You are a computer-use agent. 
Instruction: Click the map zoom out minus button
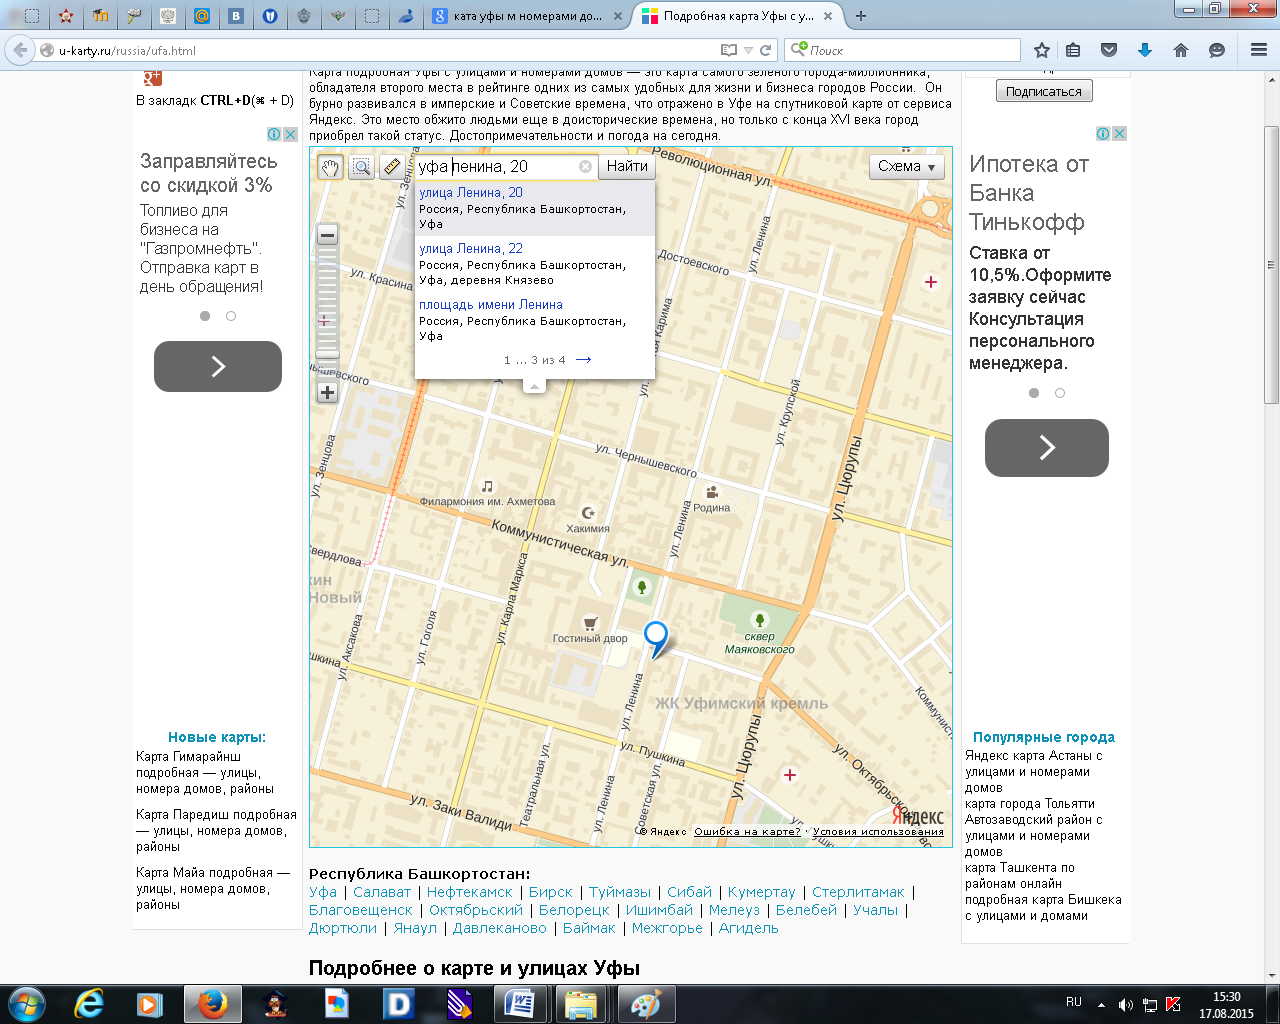click(327, 235)
